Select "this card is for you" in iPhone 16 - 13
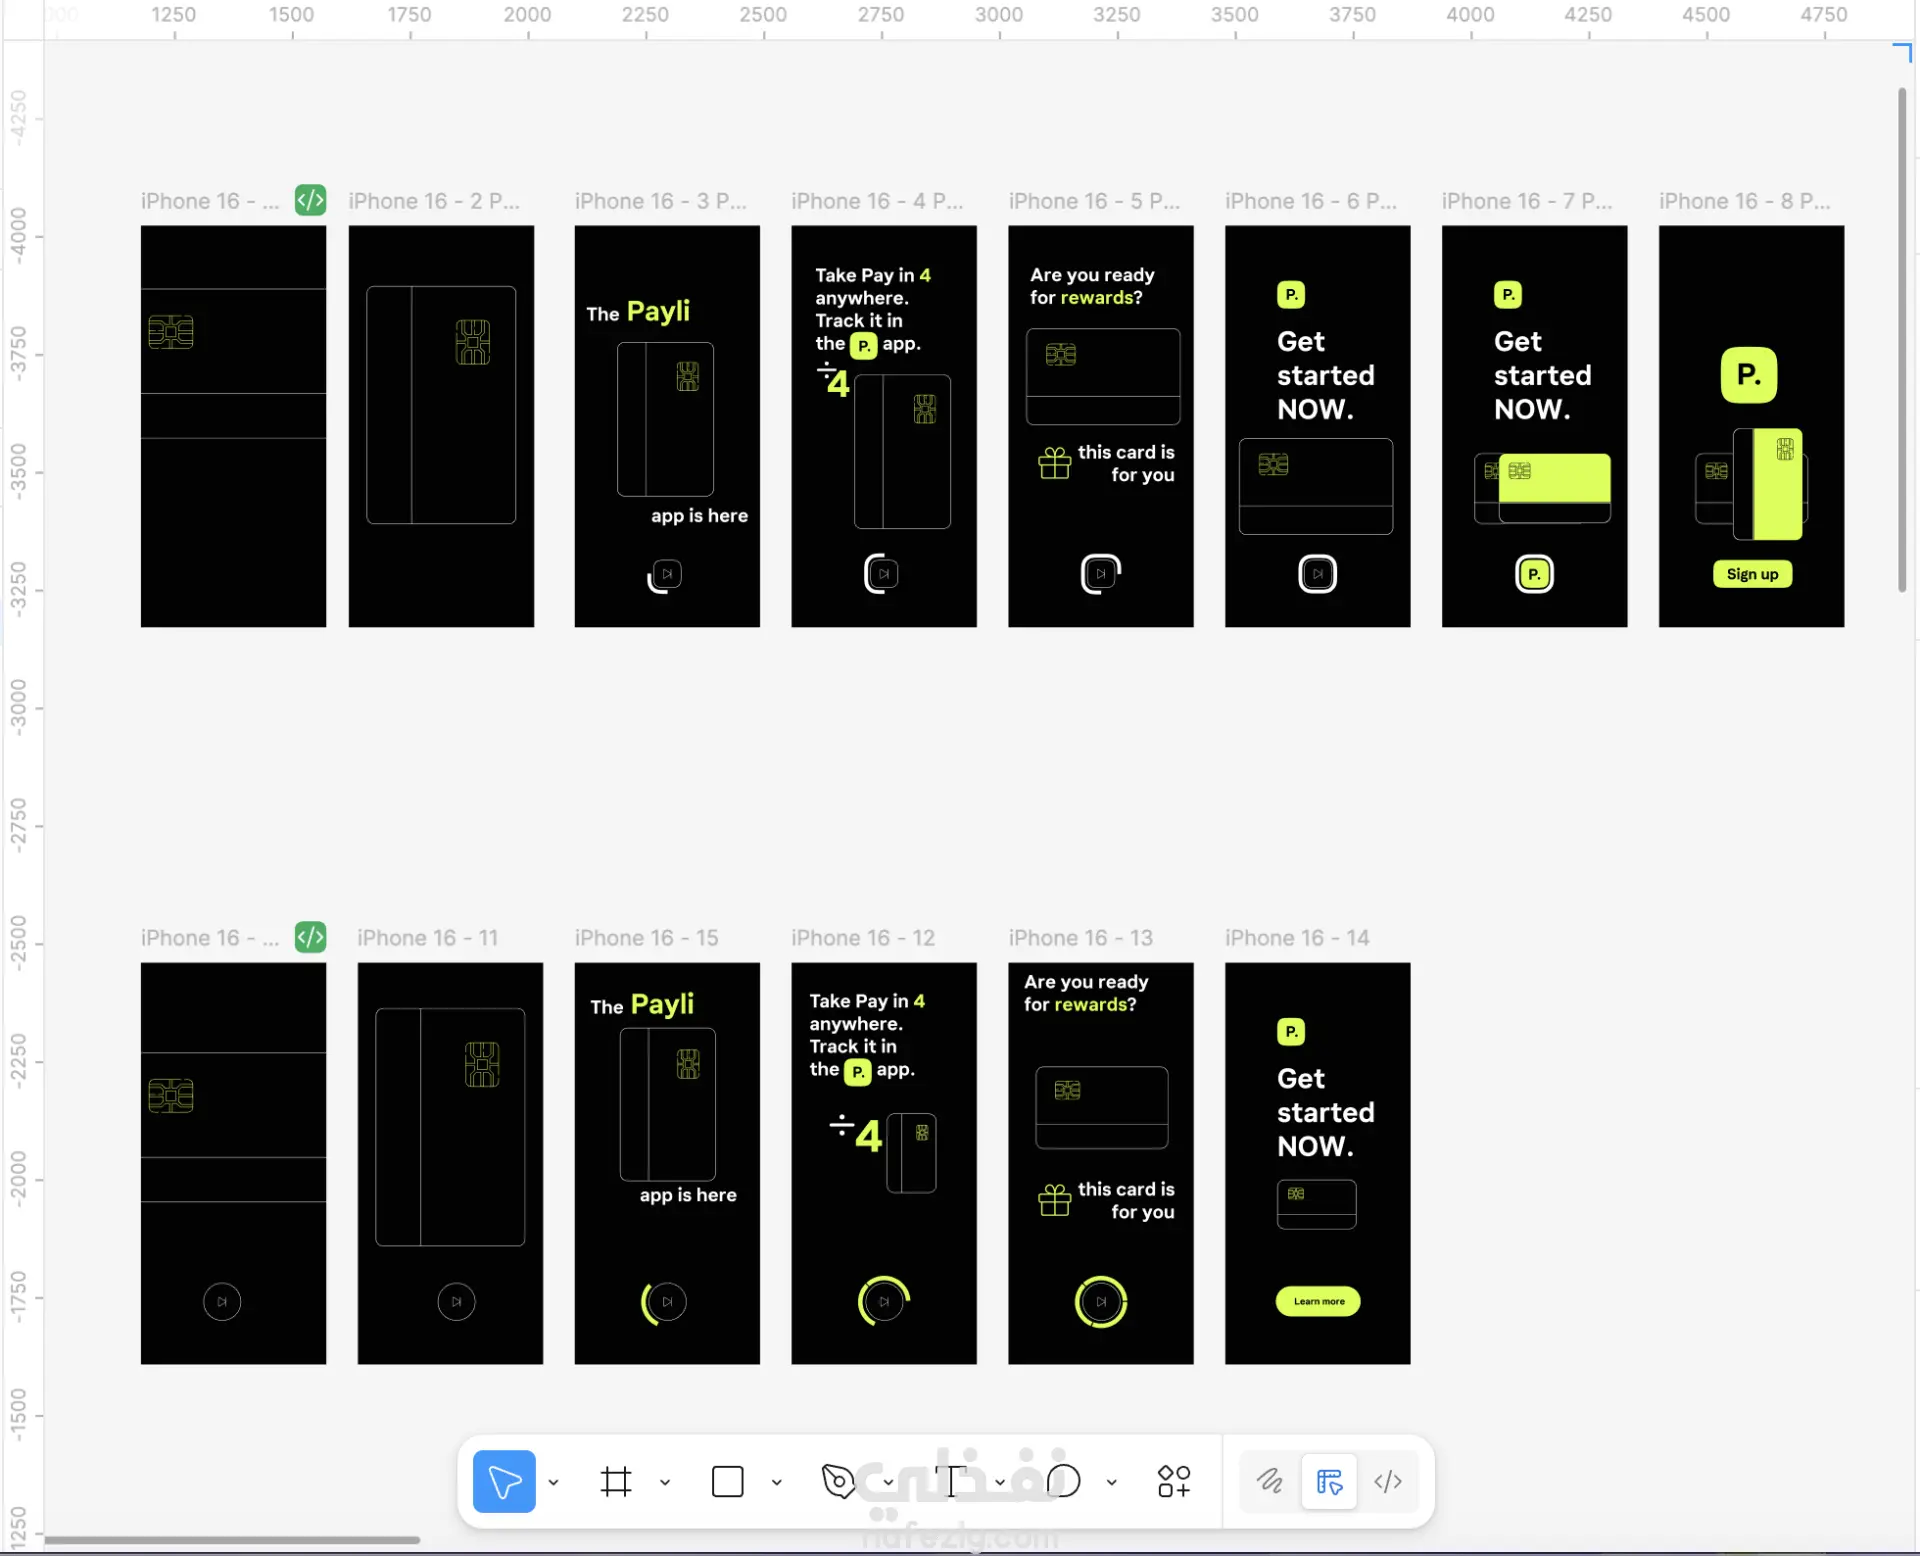1920x1556 pixels. pyautogui.click(x=1126, y=1200)
